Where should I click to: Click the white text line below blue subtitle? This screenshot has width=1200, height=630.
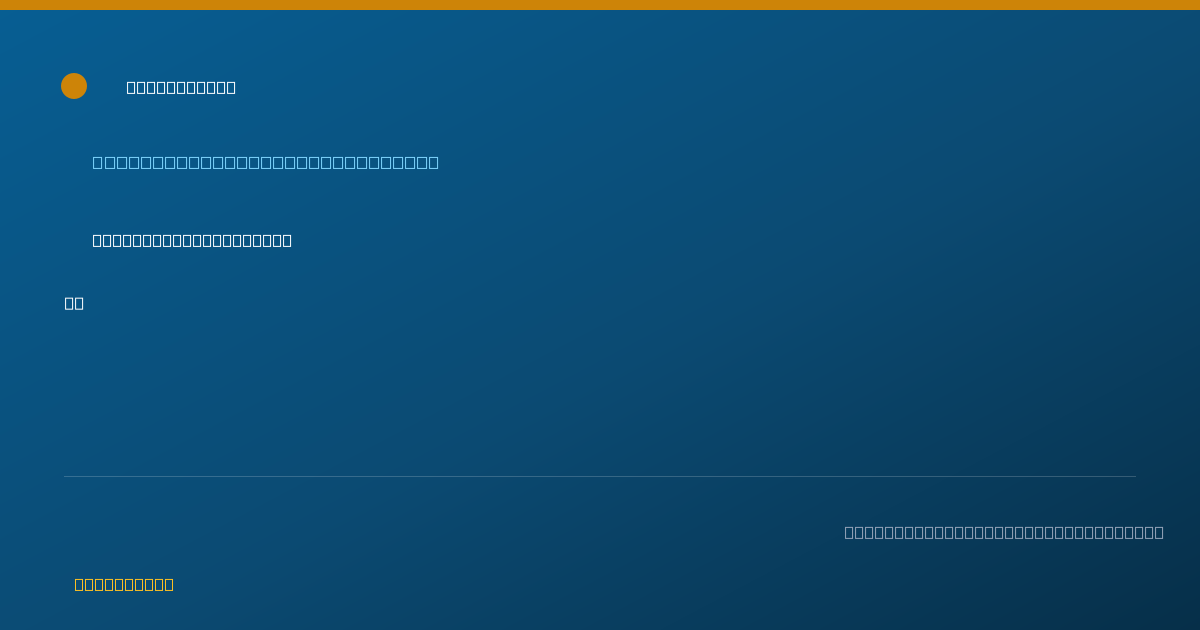tap(192, 240)
